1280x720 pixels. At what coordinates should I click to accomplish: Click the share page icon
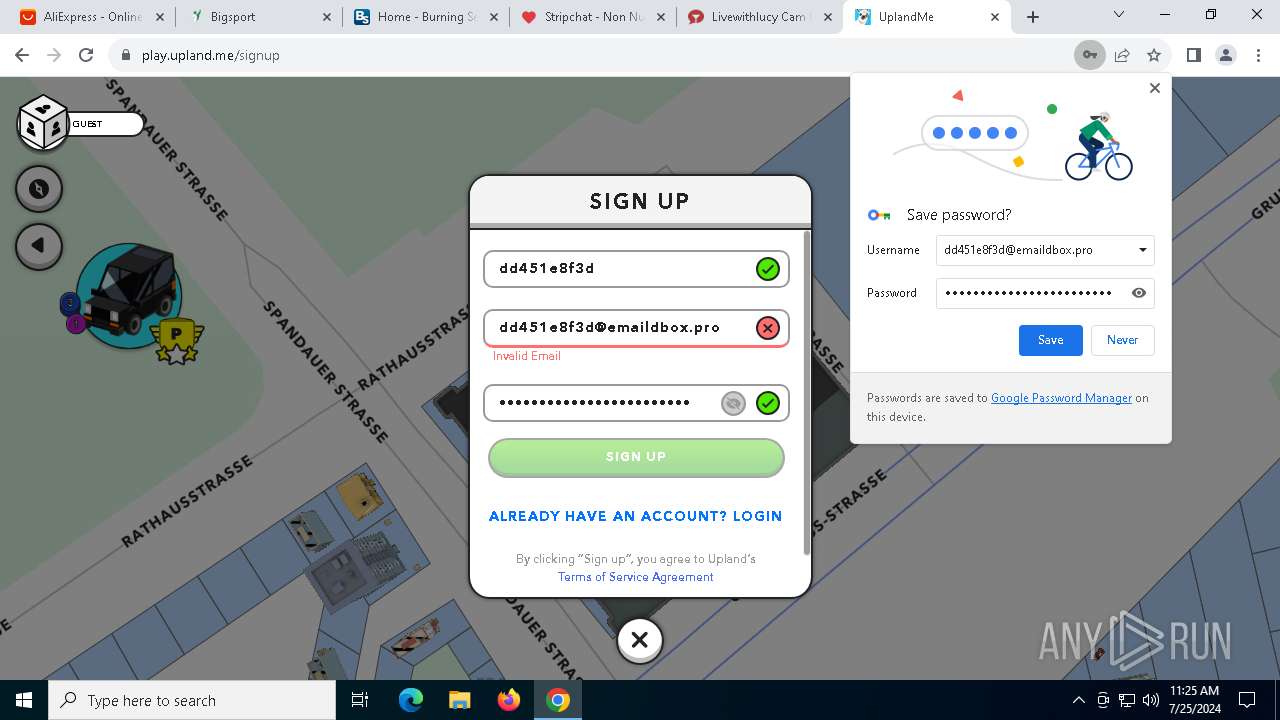[1122, 55]
